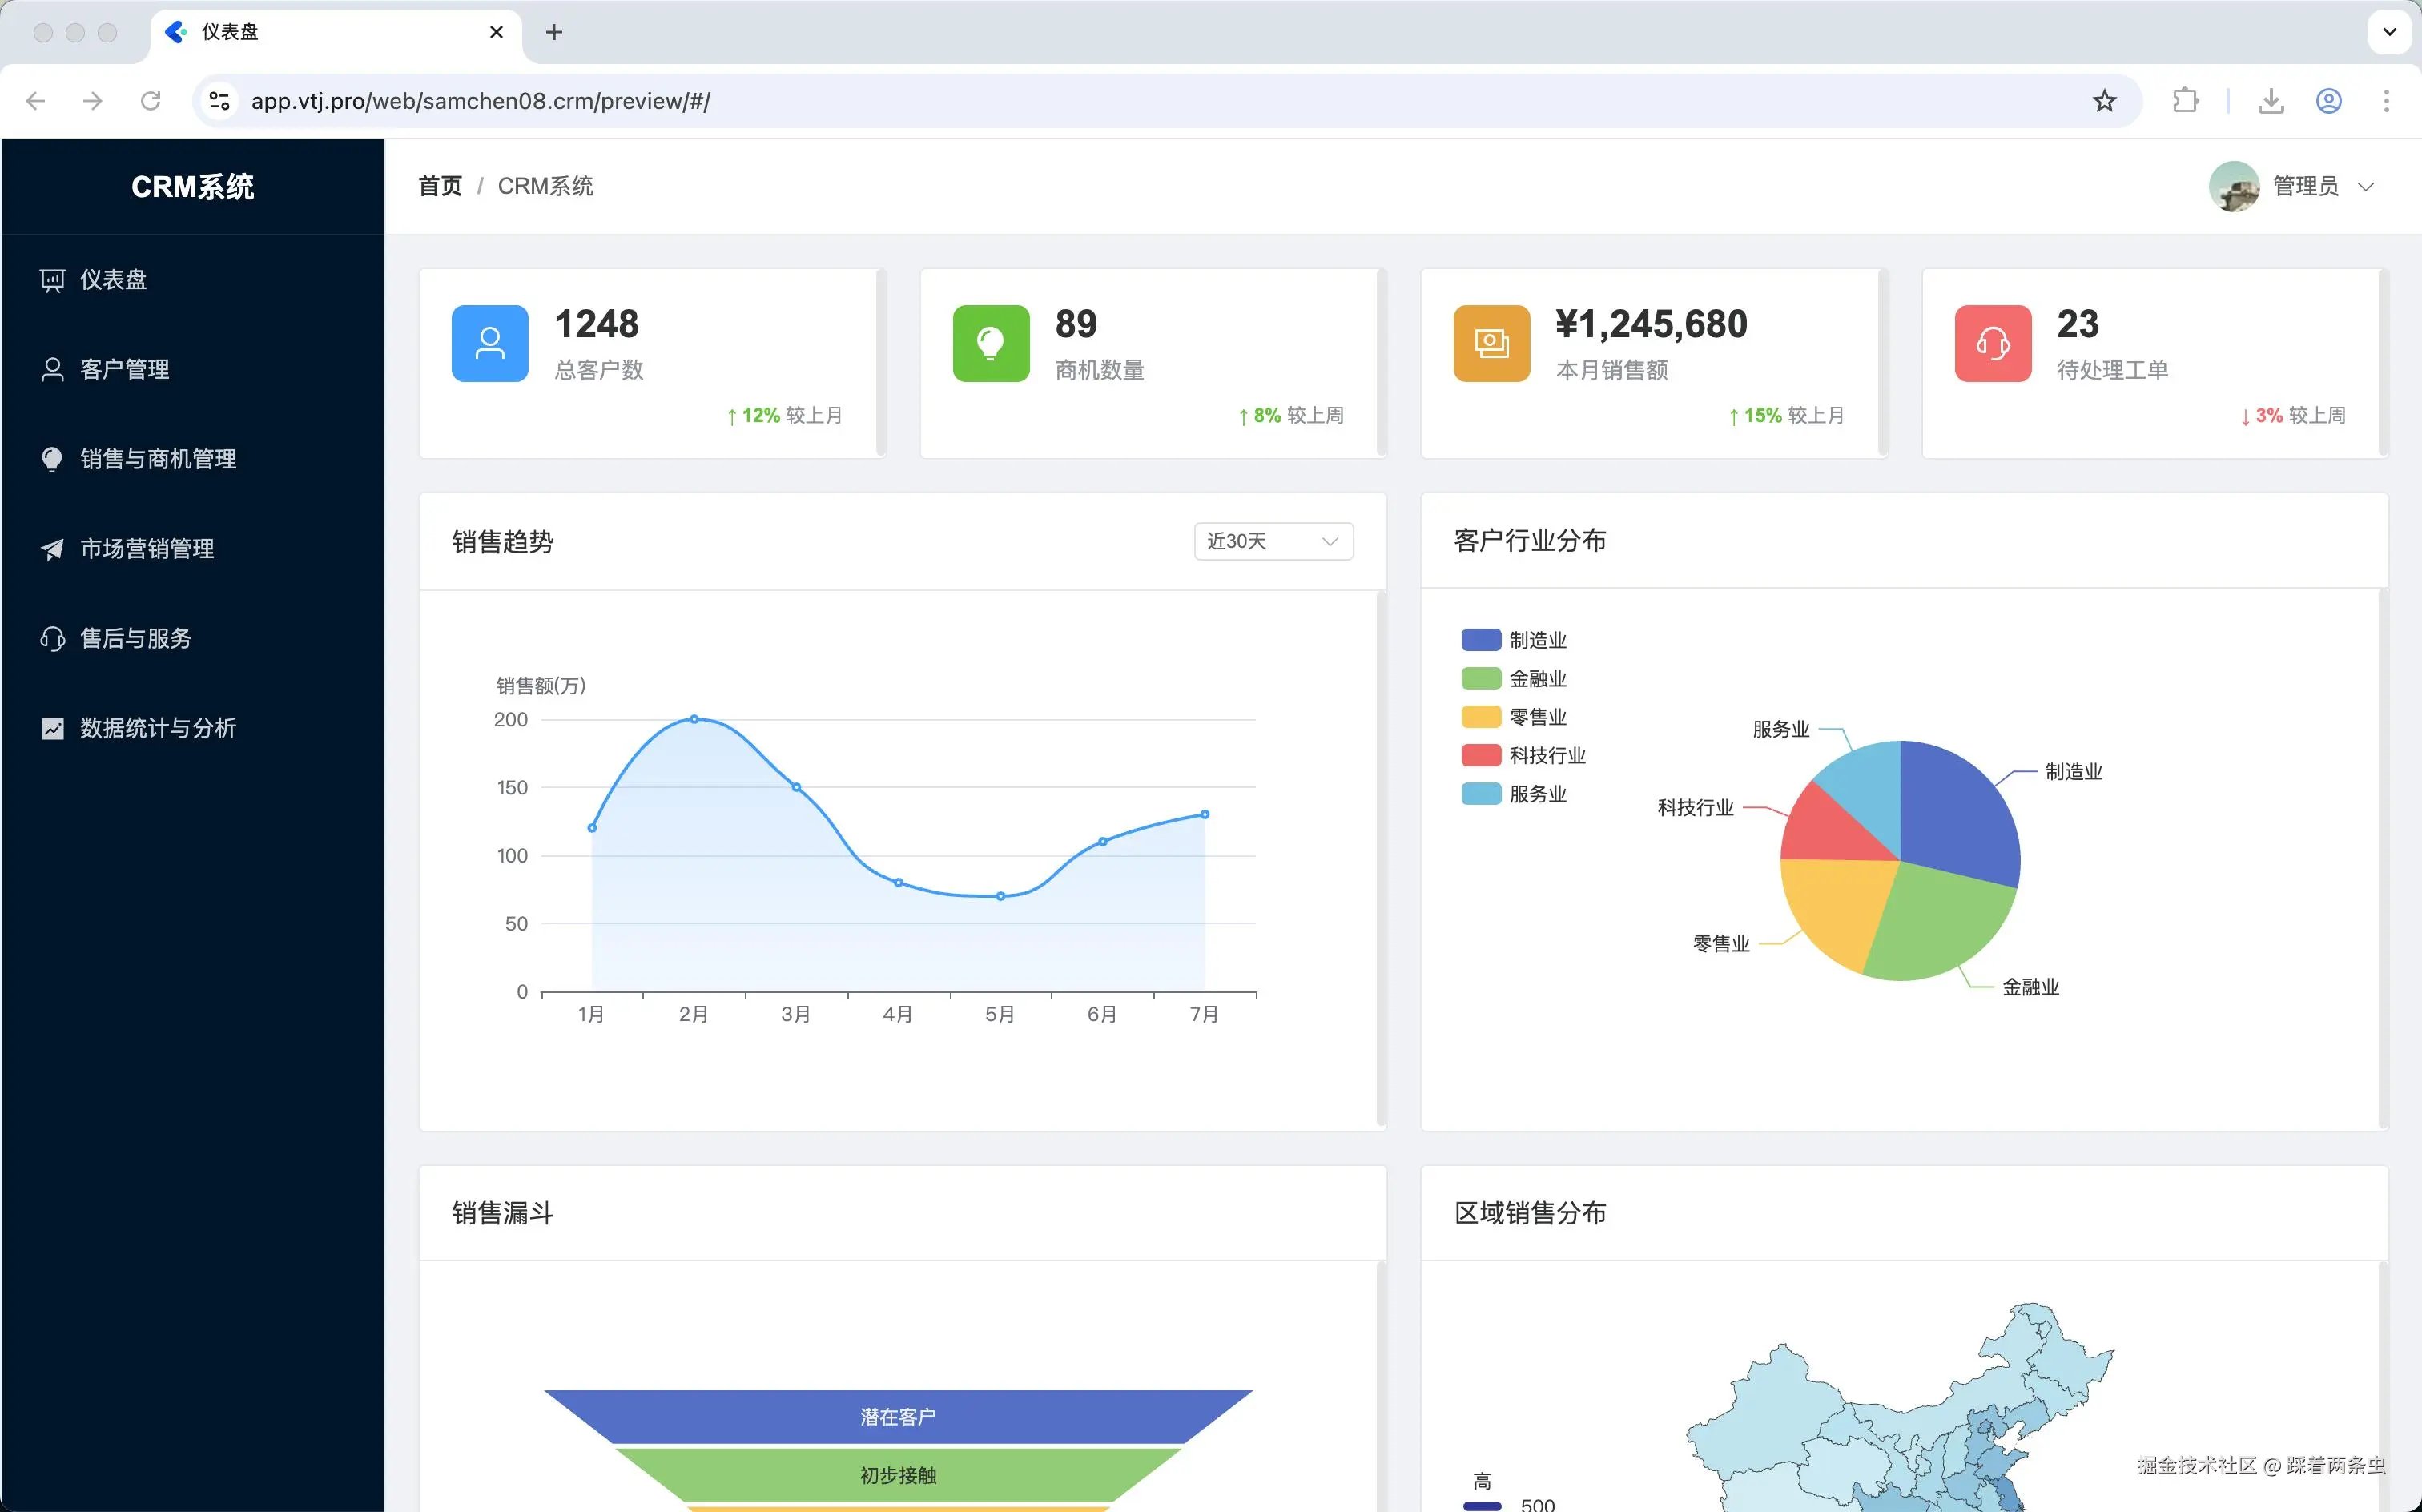Screen dimensions: 2422x1512
Task: Open the tab search chevron in browser
Action: tap(2389, 32)
